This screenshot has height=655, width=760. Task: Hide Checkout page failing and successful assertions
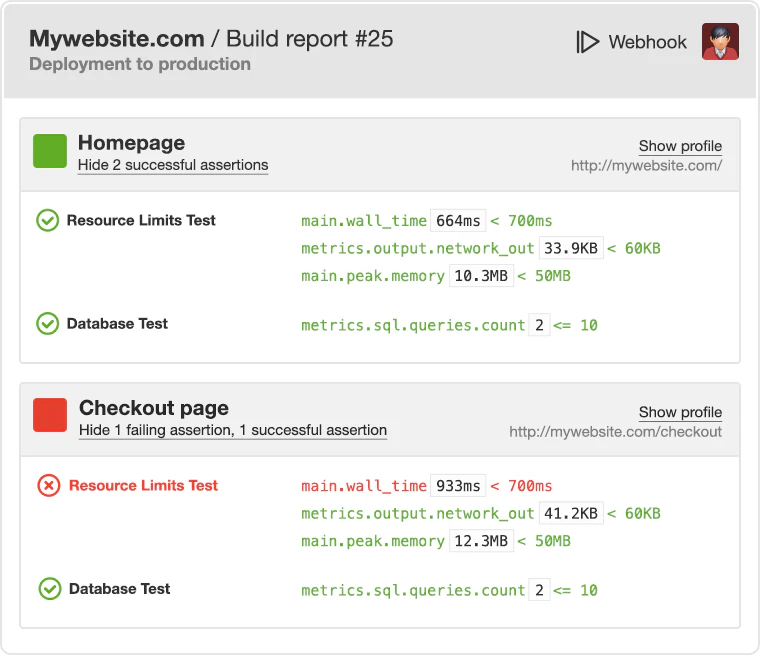pyautogui.click(x=233, y=430)
